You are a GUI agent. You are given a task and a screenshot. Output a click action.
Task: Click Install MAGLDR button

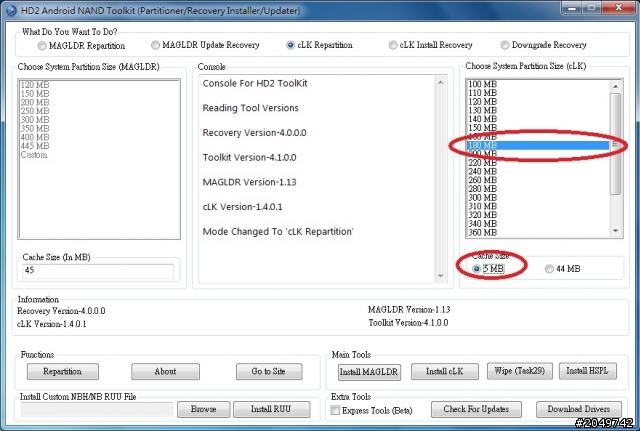pos(369,372)
